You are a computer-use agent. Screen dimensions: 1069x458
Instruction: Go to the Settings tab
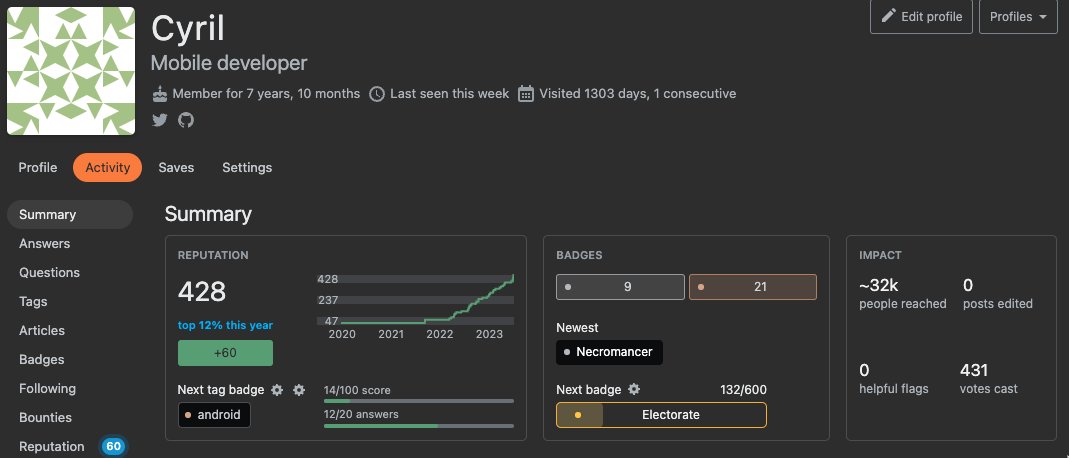pyautogui.click(x=247, y=168)
